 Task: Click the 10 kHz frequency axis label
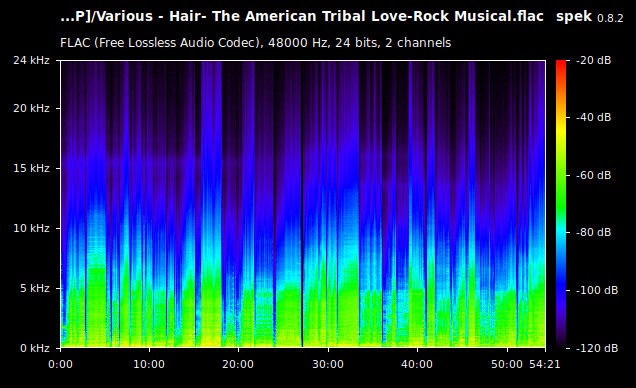(31, 228)
